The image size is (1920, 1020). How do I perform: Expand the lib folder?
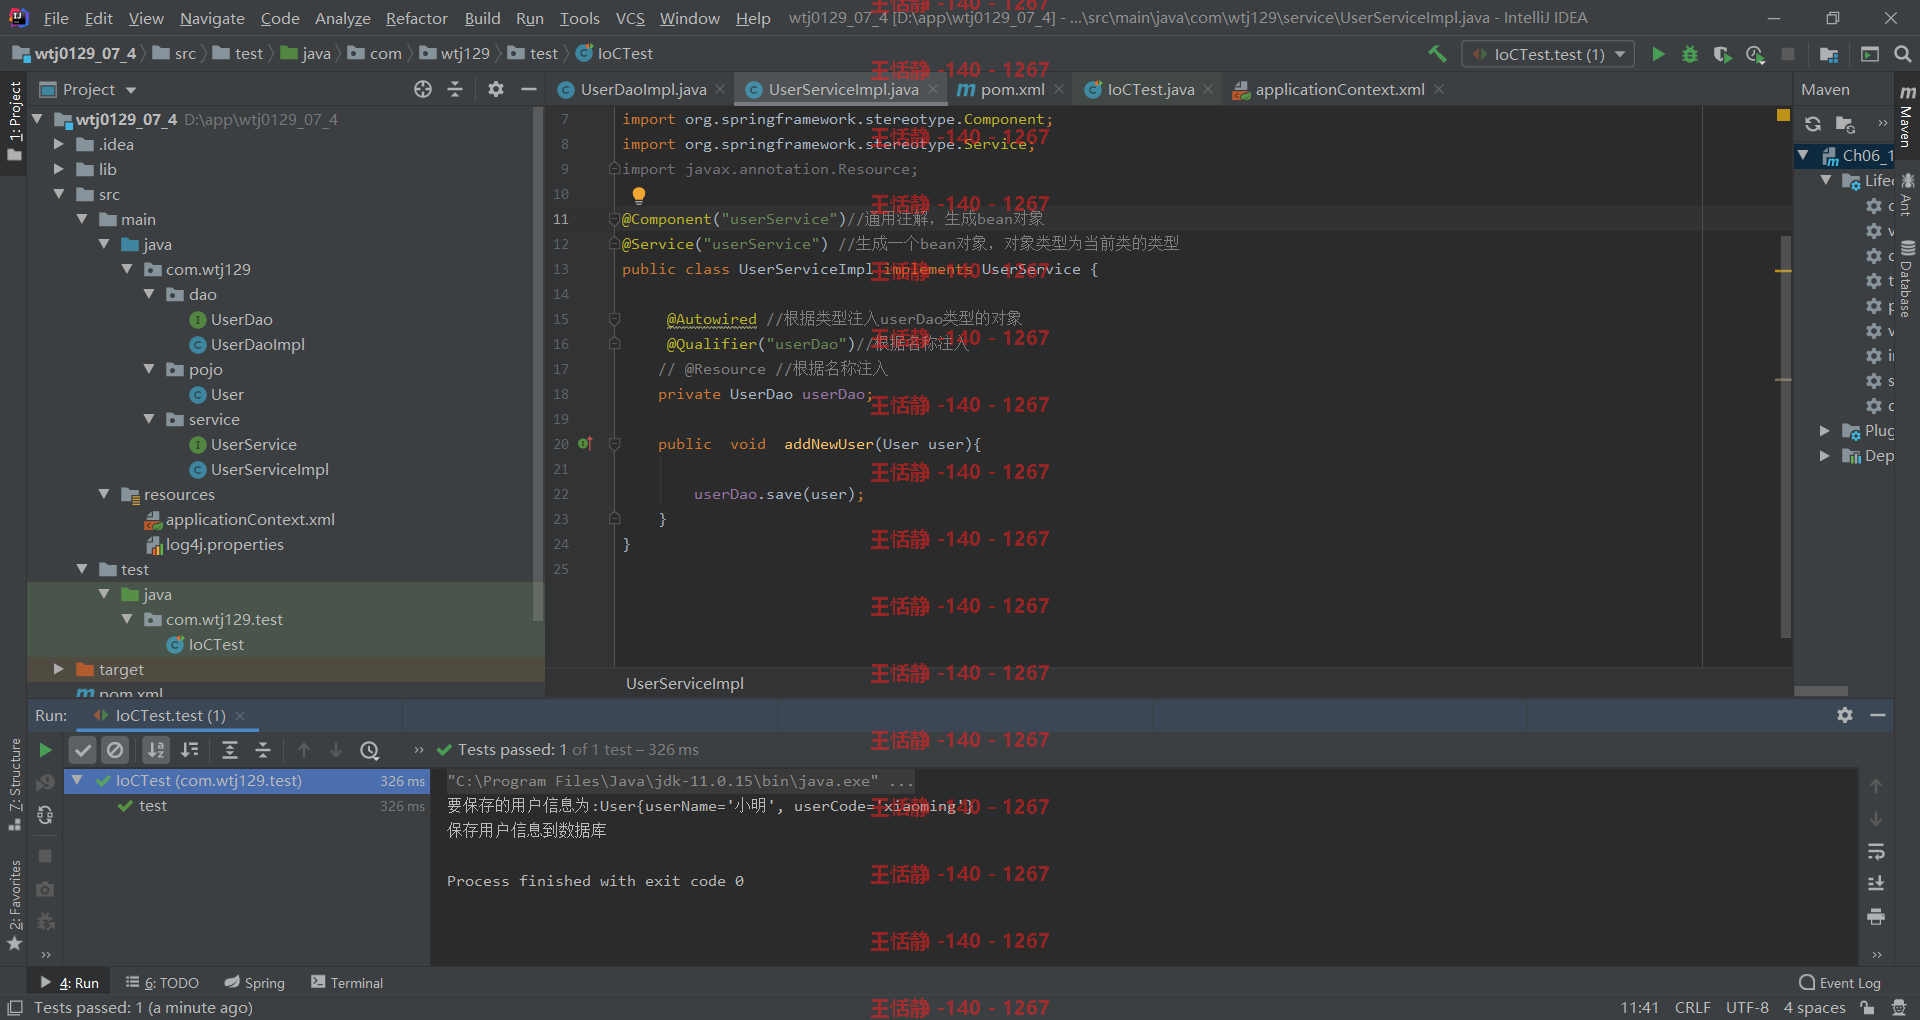(59, 169)
